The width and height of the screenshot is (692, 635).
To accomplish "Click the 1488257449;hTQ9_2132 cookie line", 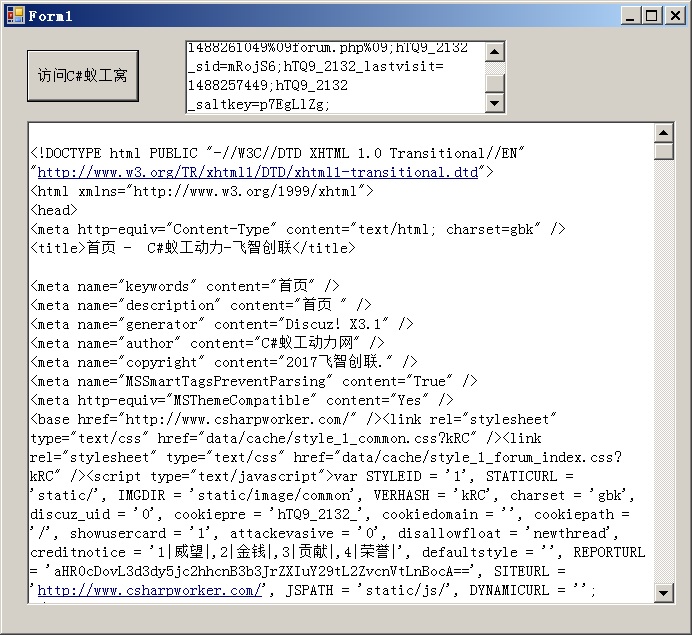I will click(268, 85).
